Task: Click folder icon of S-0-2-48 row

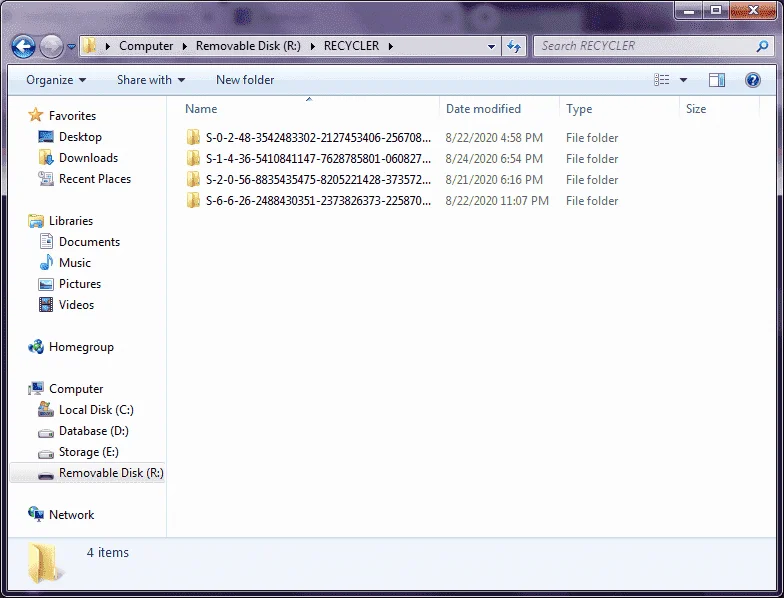Action: (193, 137)
